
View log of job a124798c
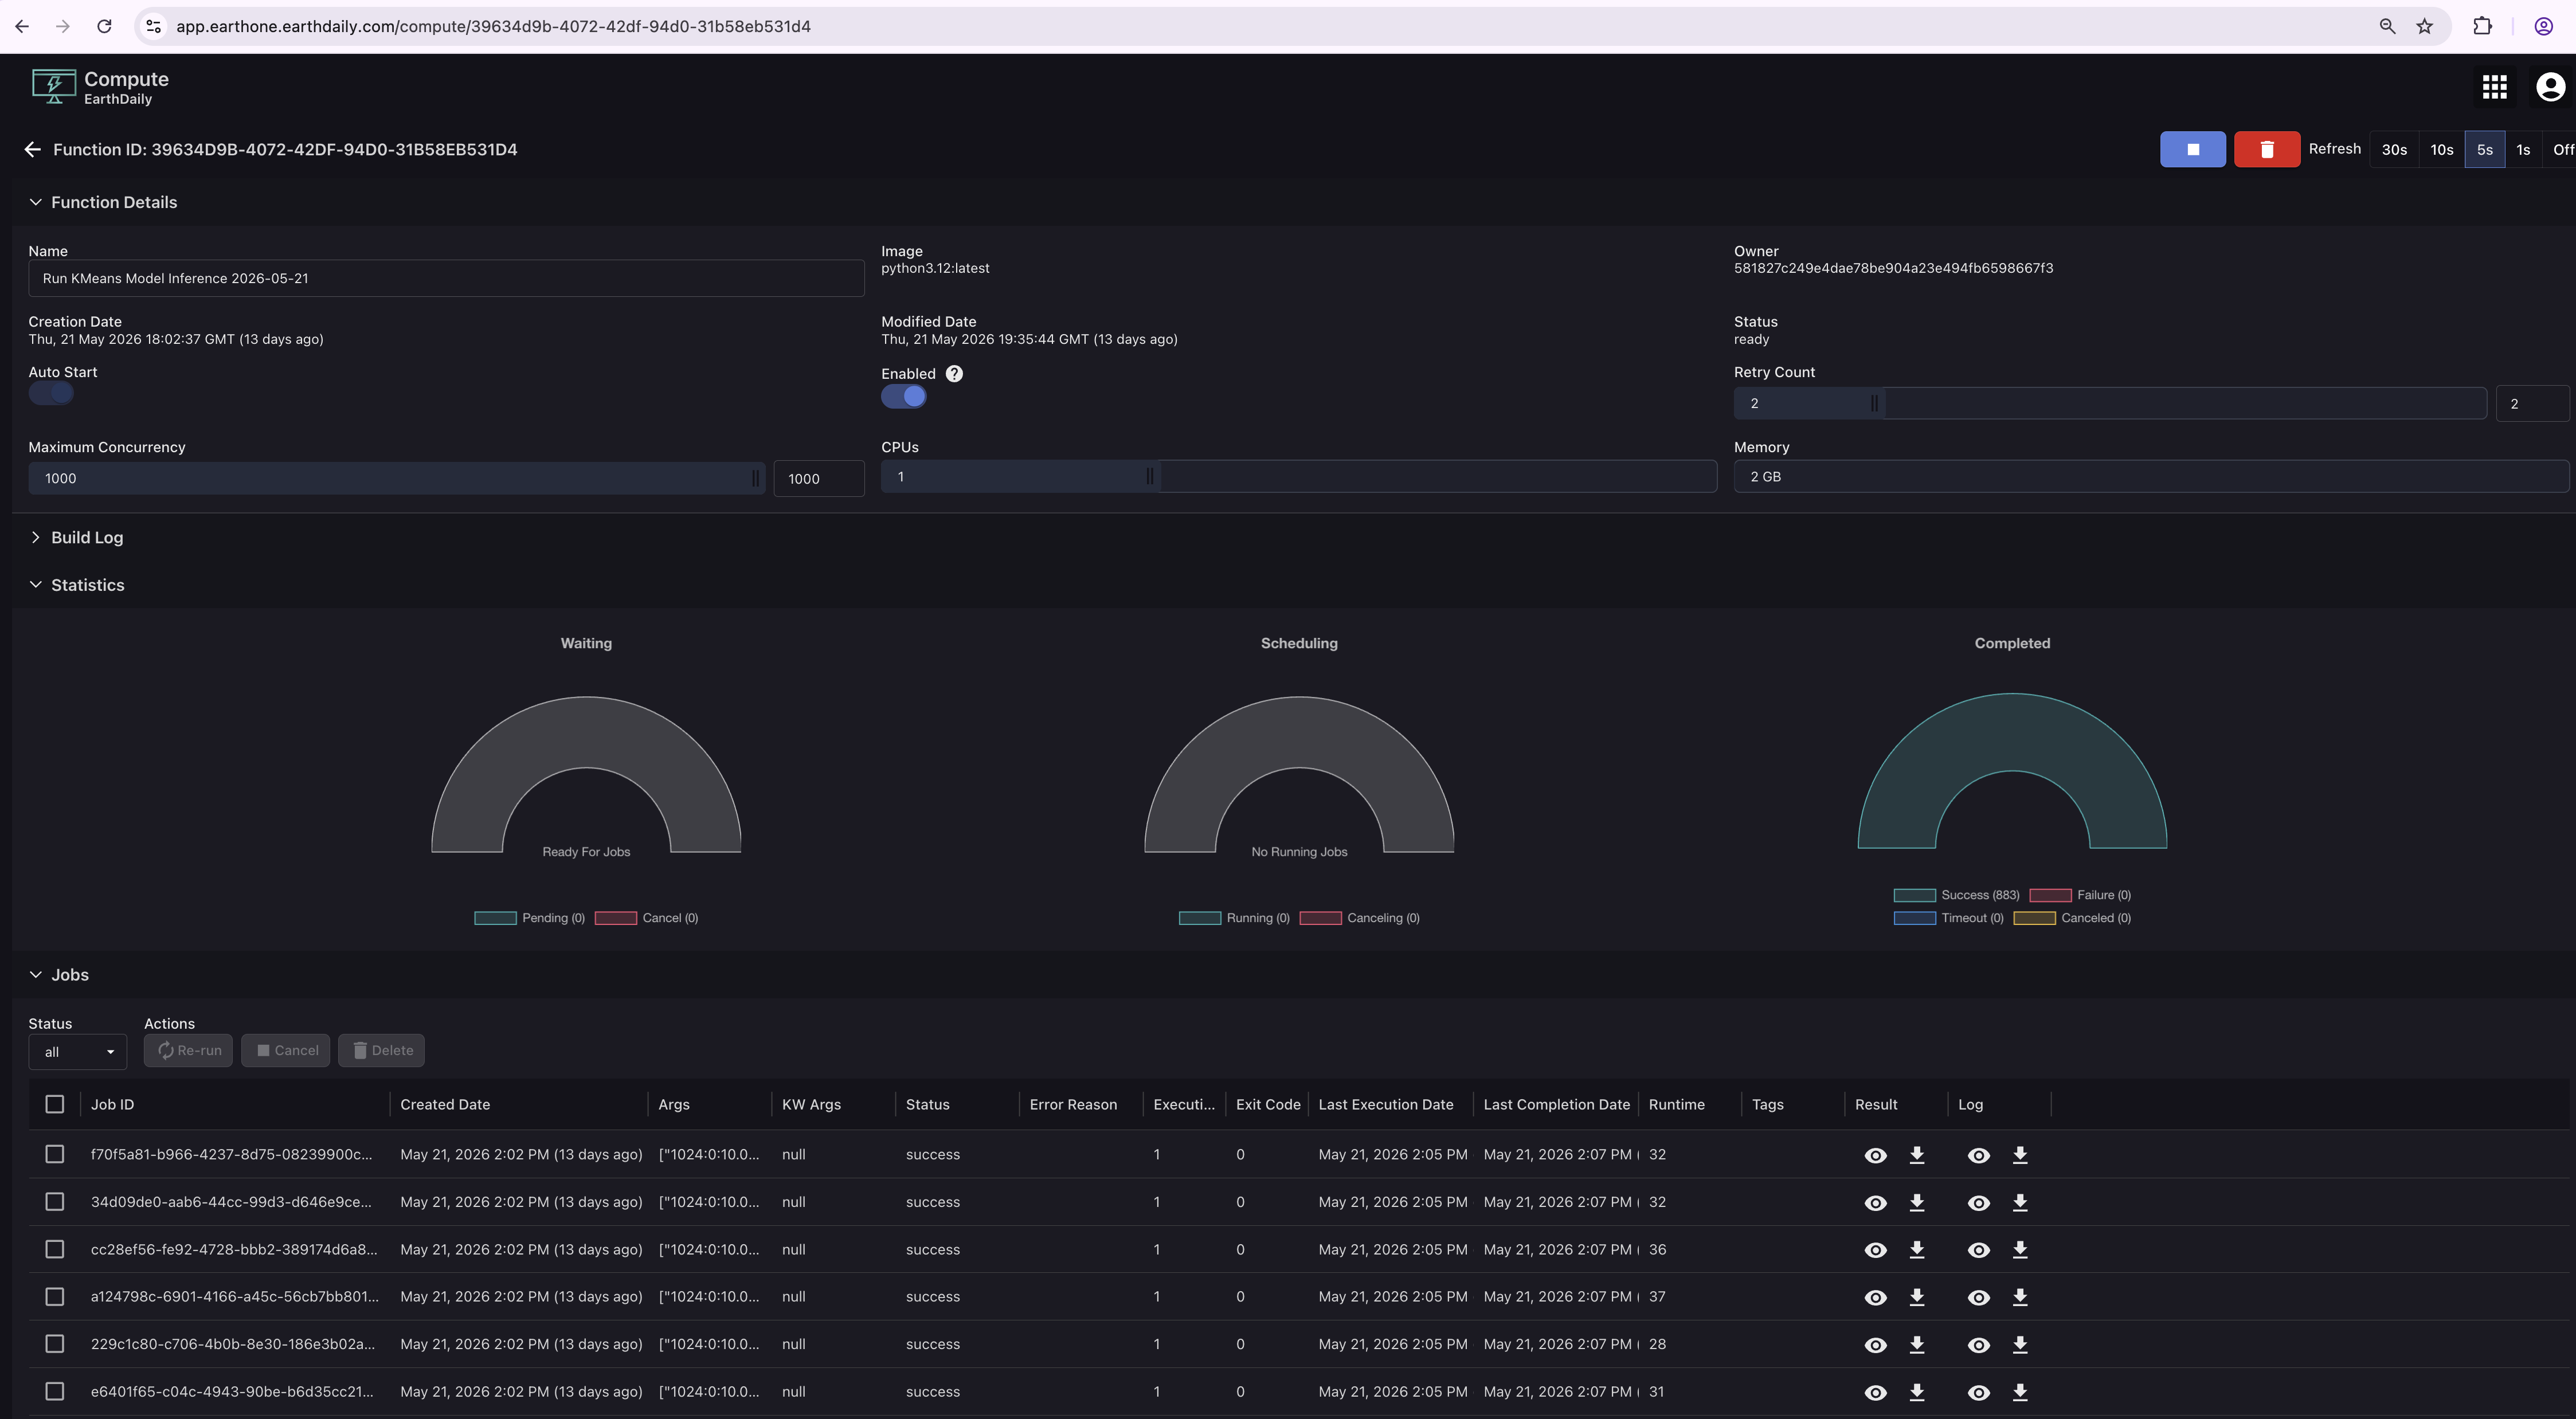1978,1297
